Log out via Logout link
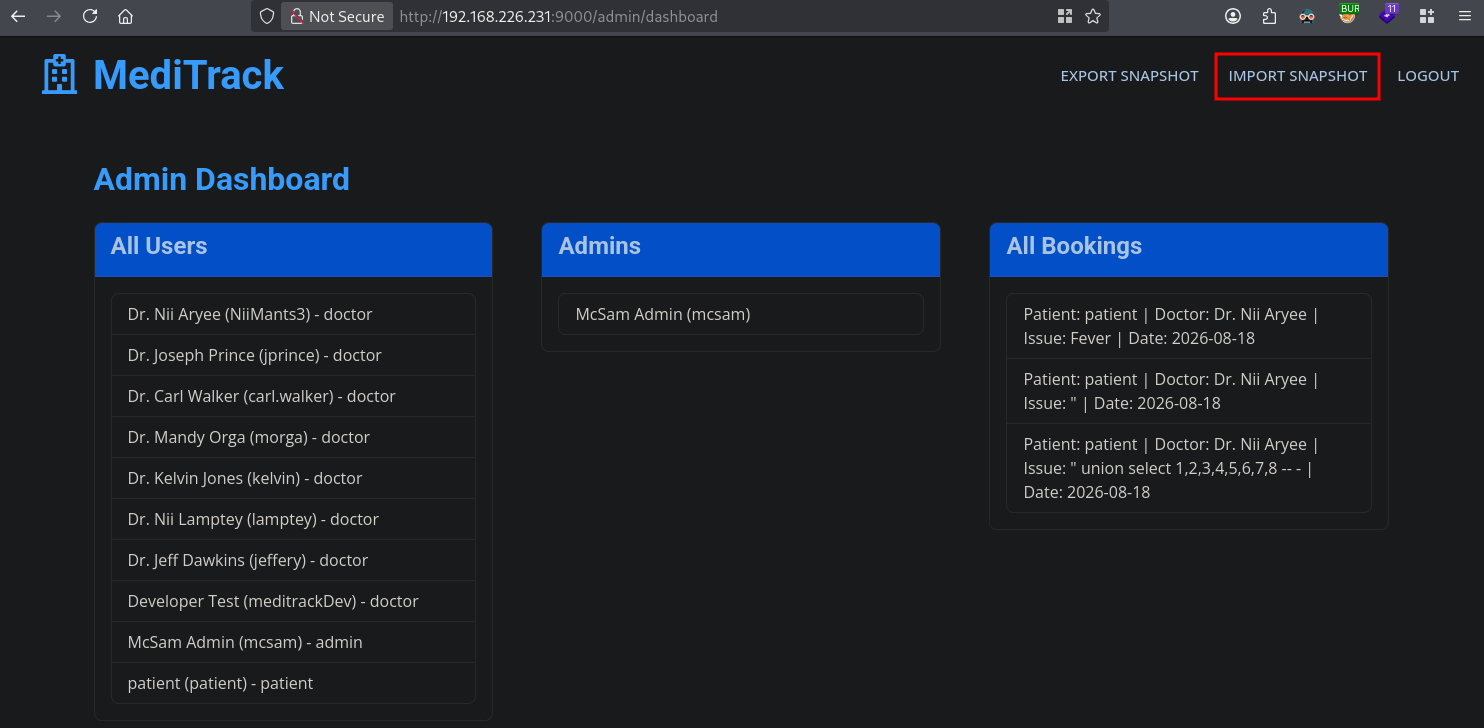The height and width of the screenshot is (728, 1484). coord(1427,76)
